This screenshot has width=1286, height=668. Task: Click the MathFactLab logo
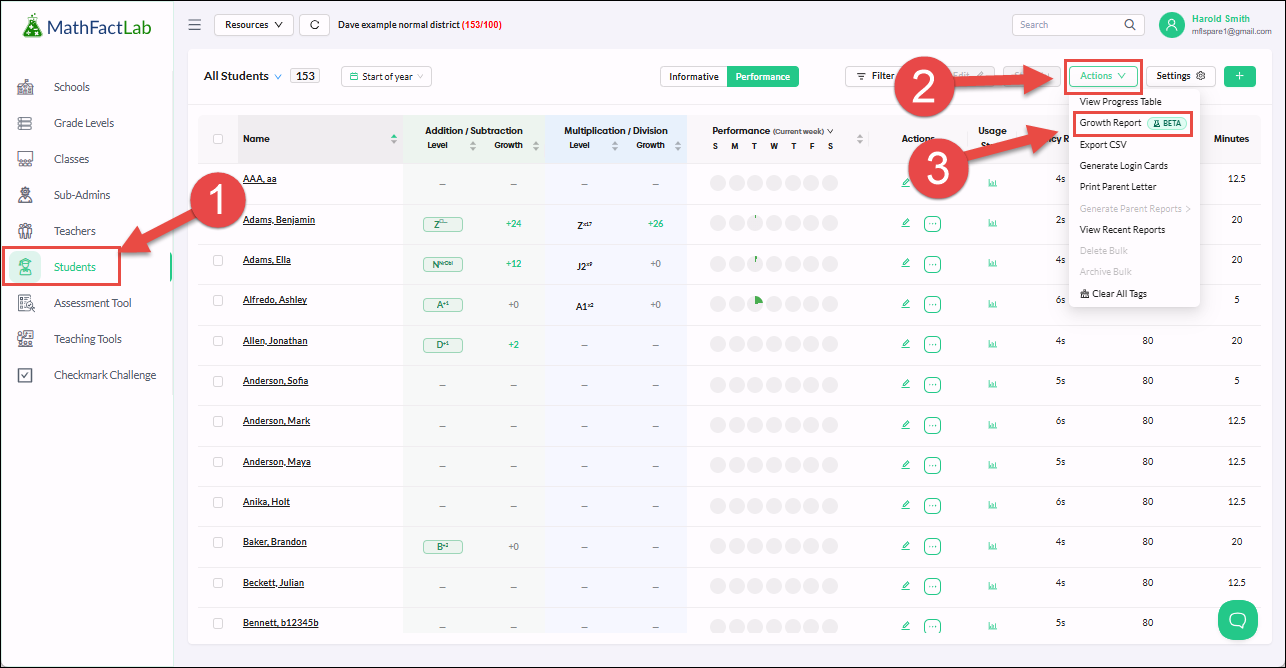pyautogui.click(x=87, y=27)
